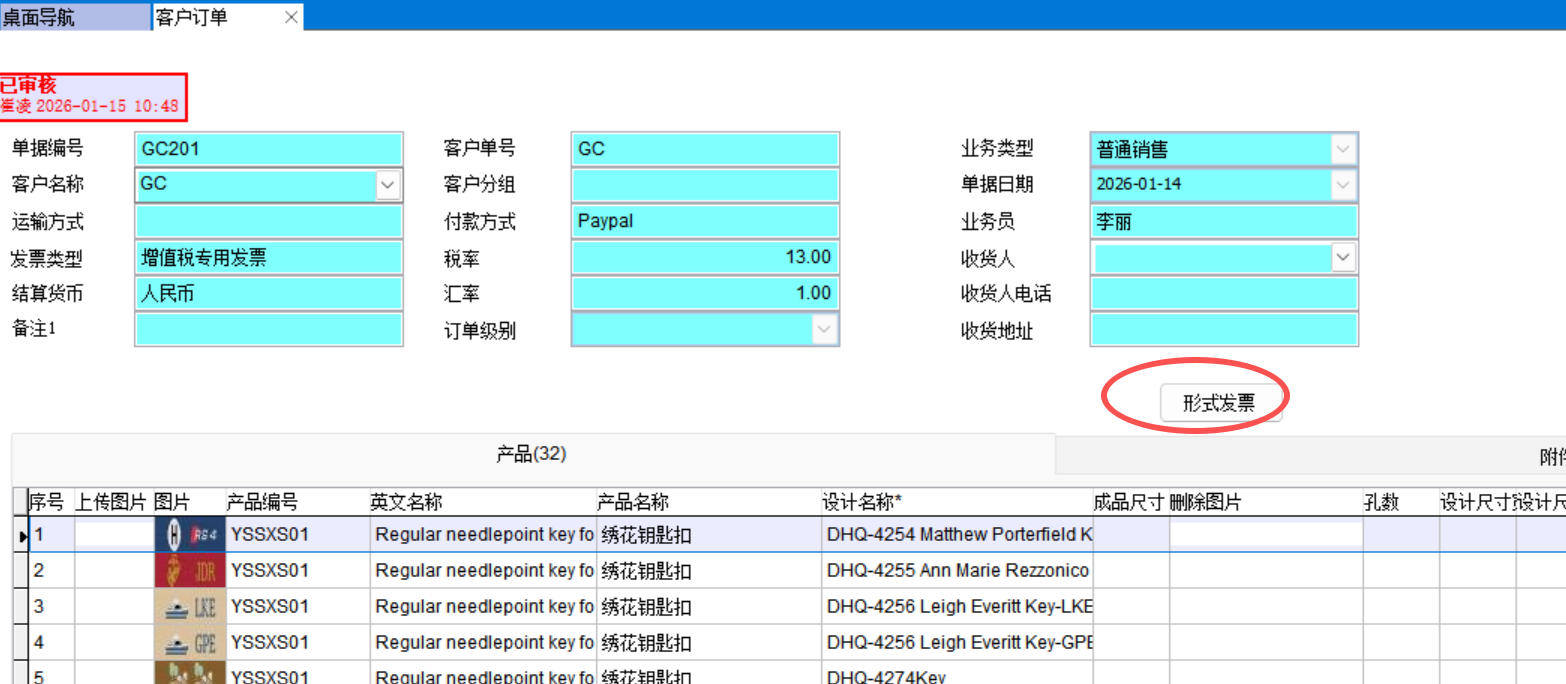
Task: Open the 单据日期 date dropdown
Action: tap(1342, 185)
